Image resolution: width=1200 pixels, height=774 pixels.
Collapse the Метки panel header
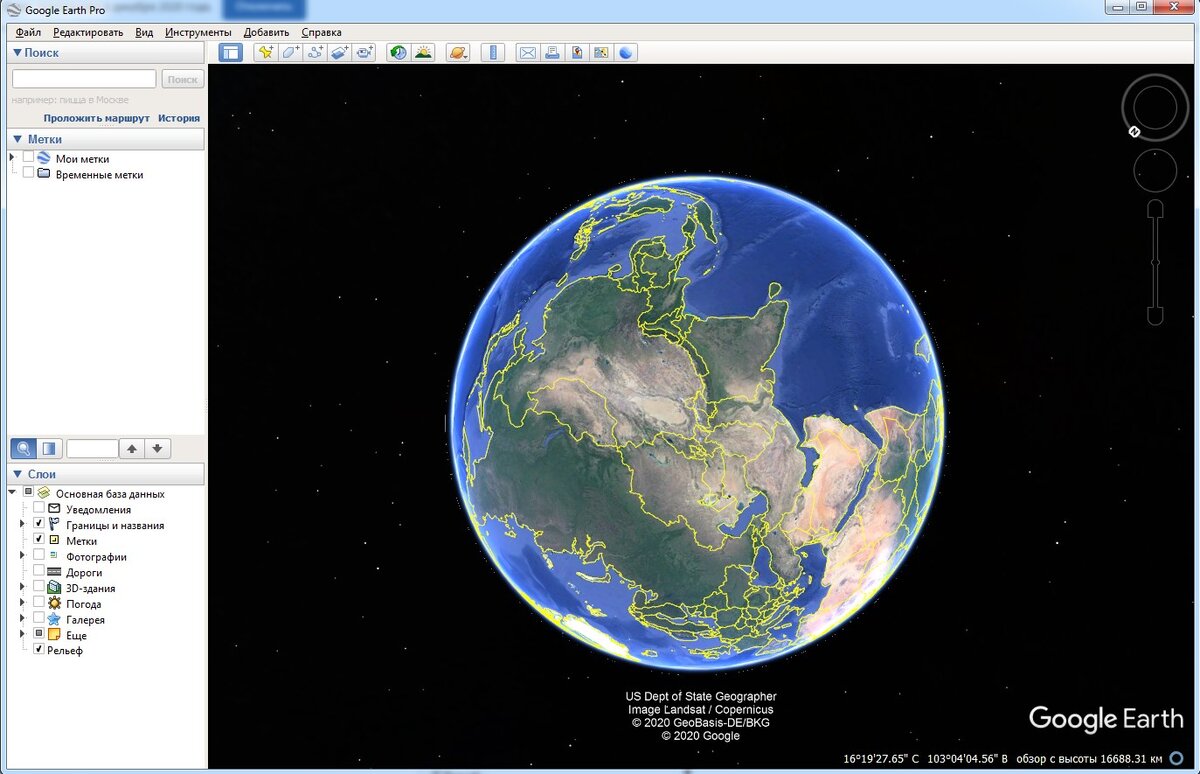tap(106, 140)
